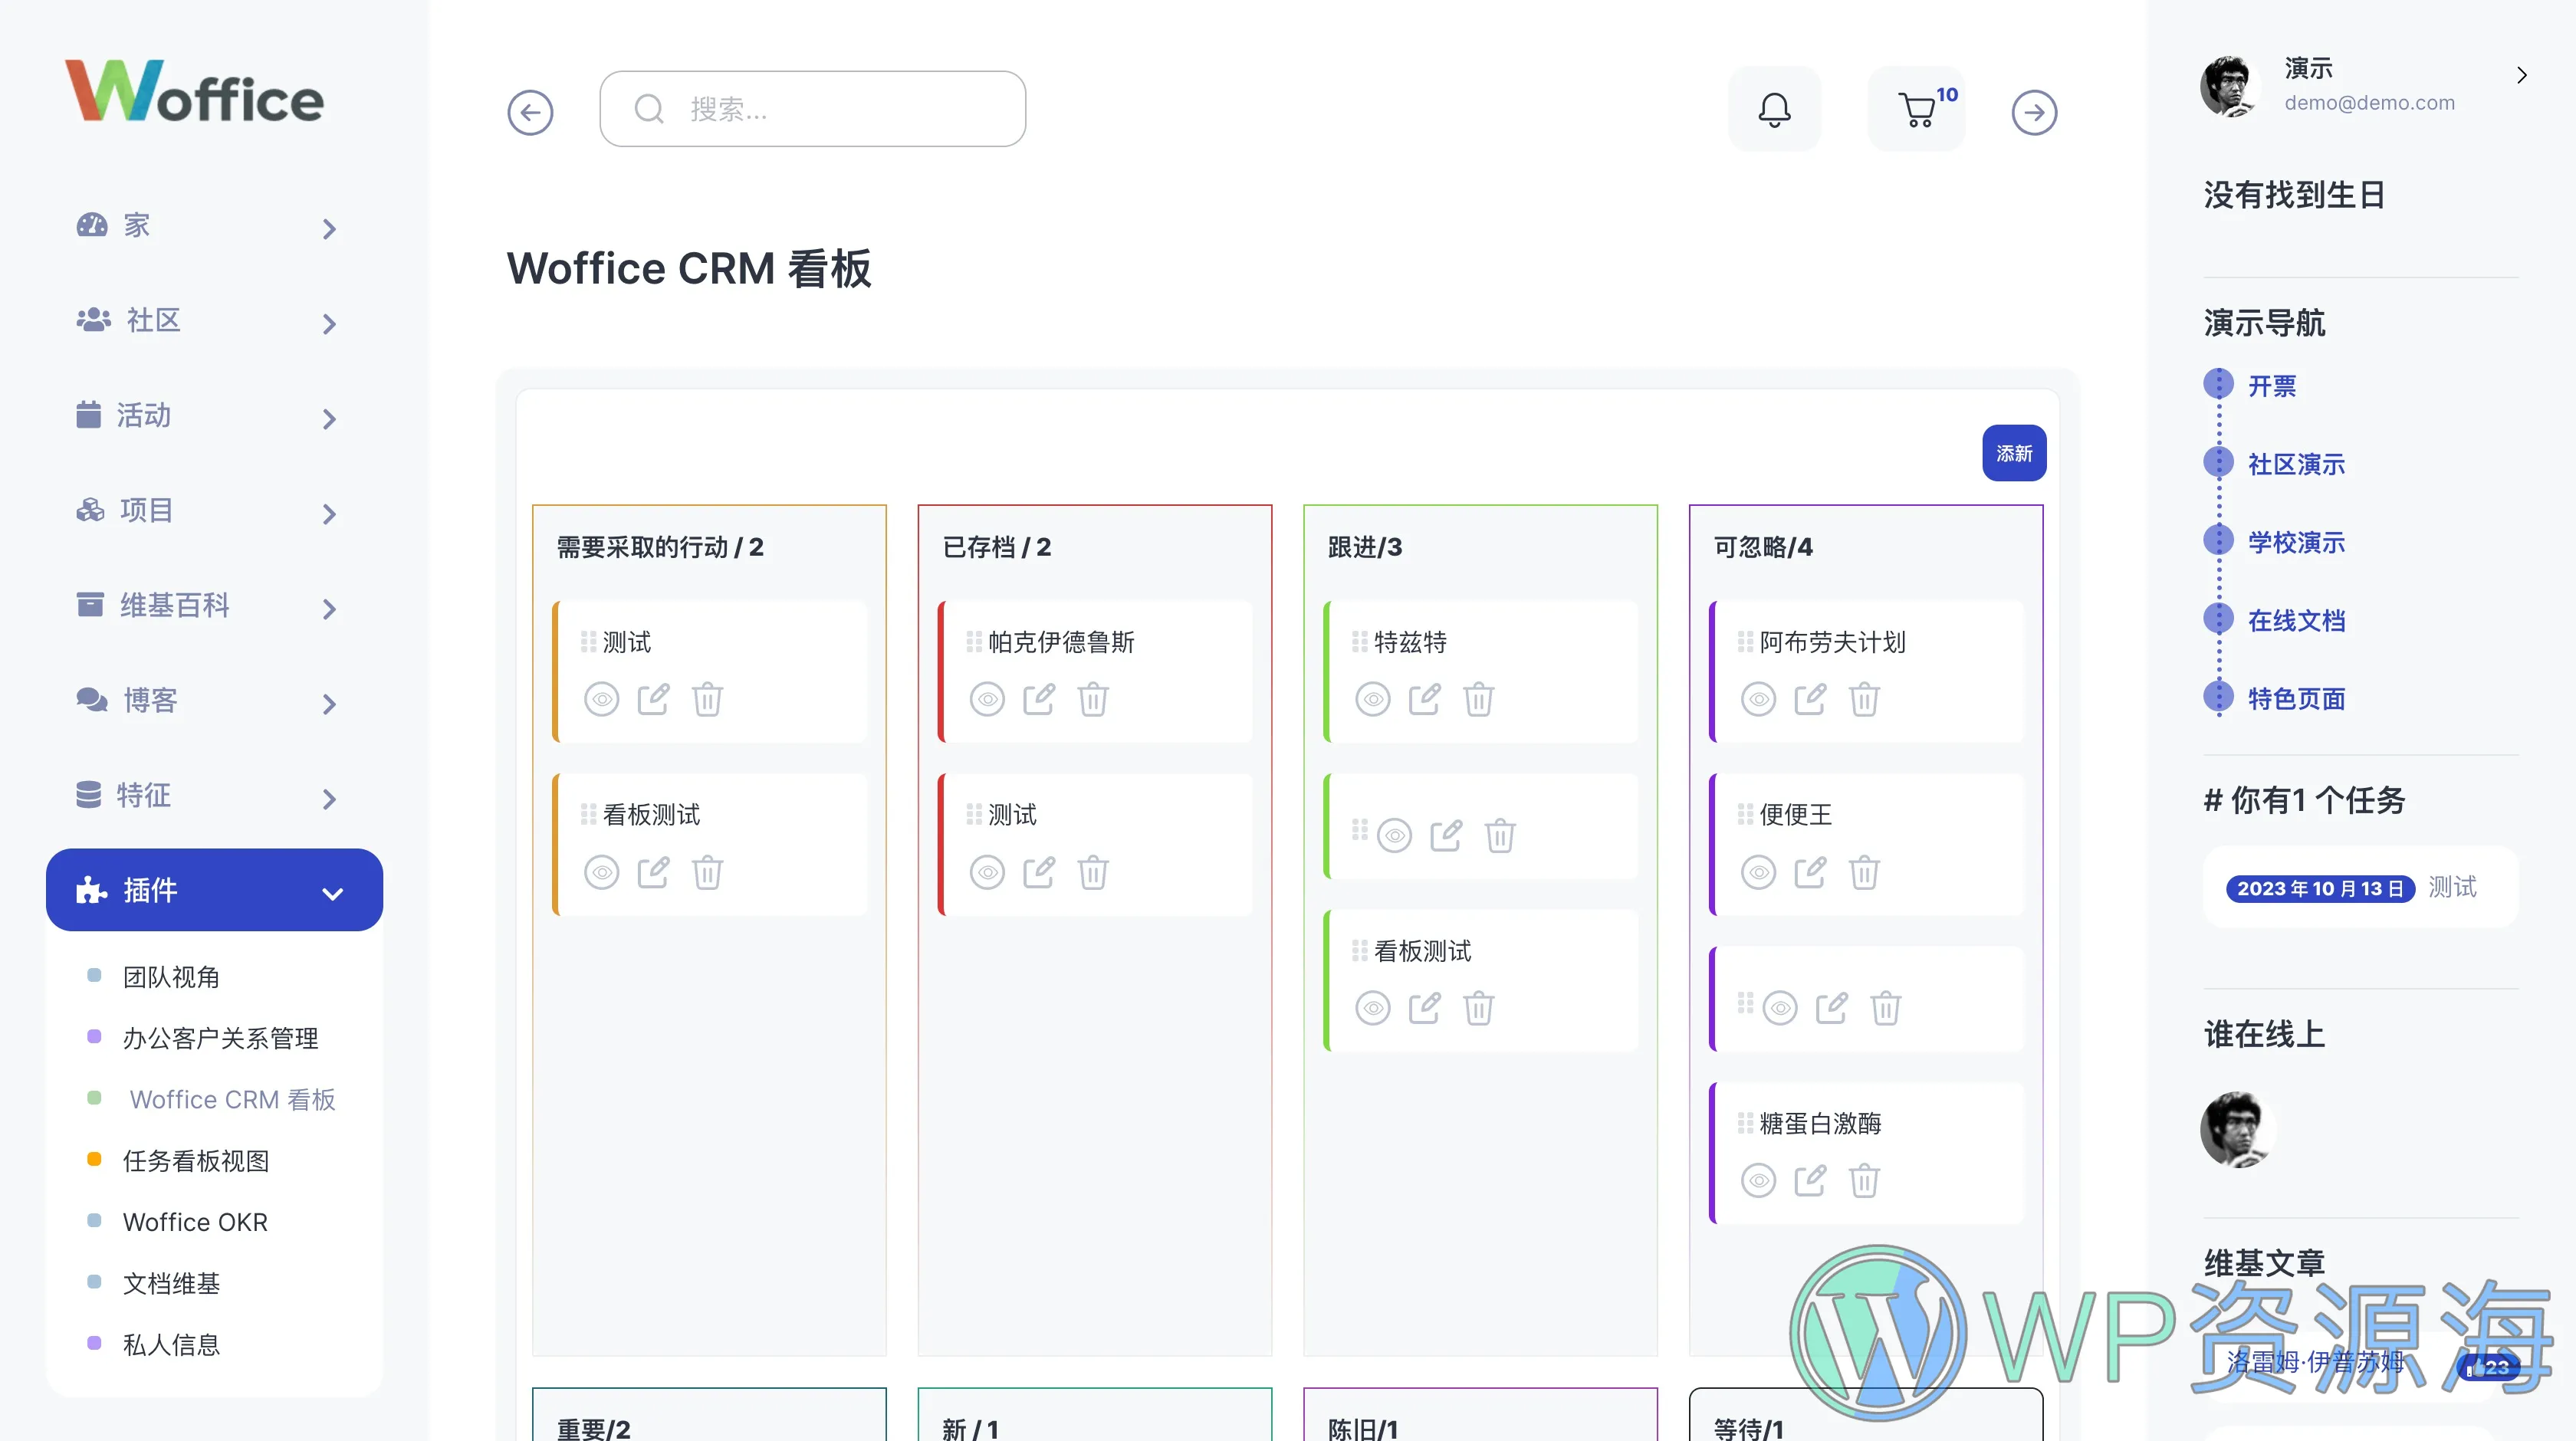
Task: View 看板测试 card in 跟进 column
Action: pos(1373,1008)
